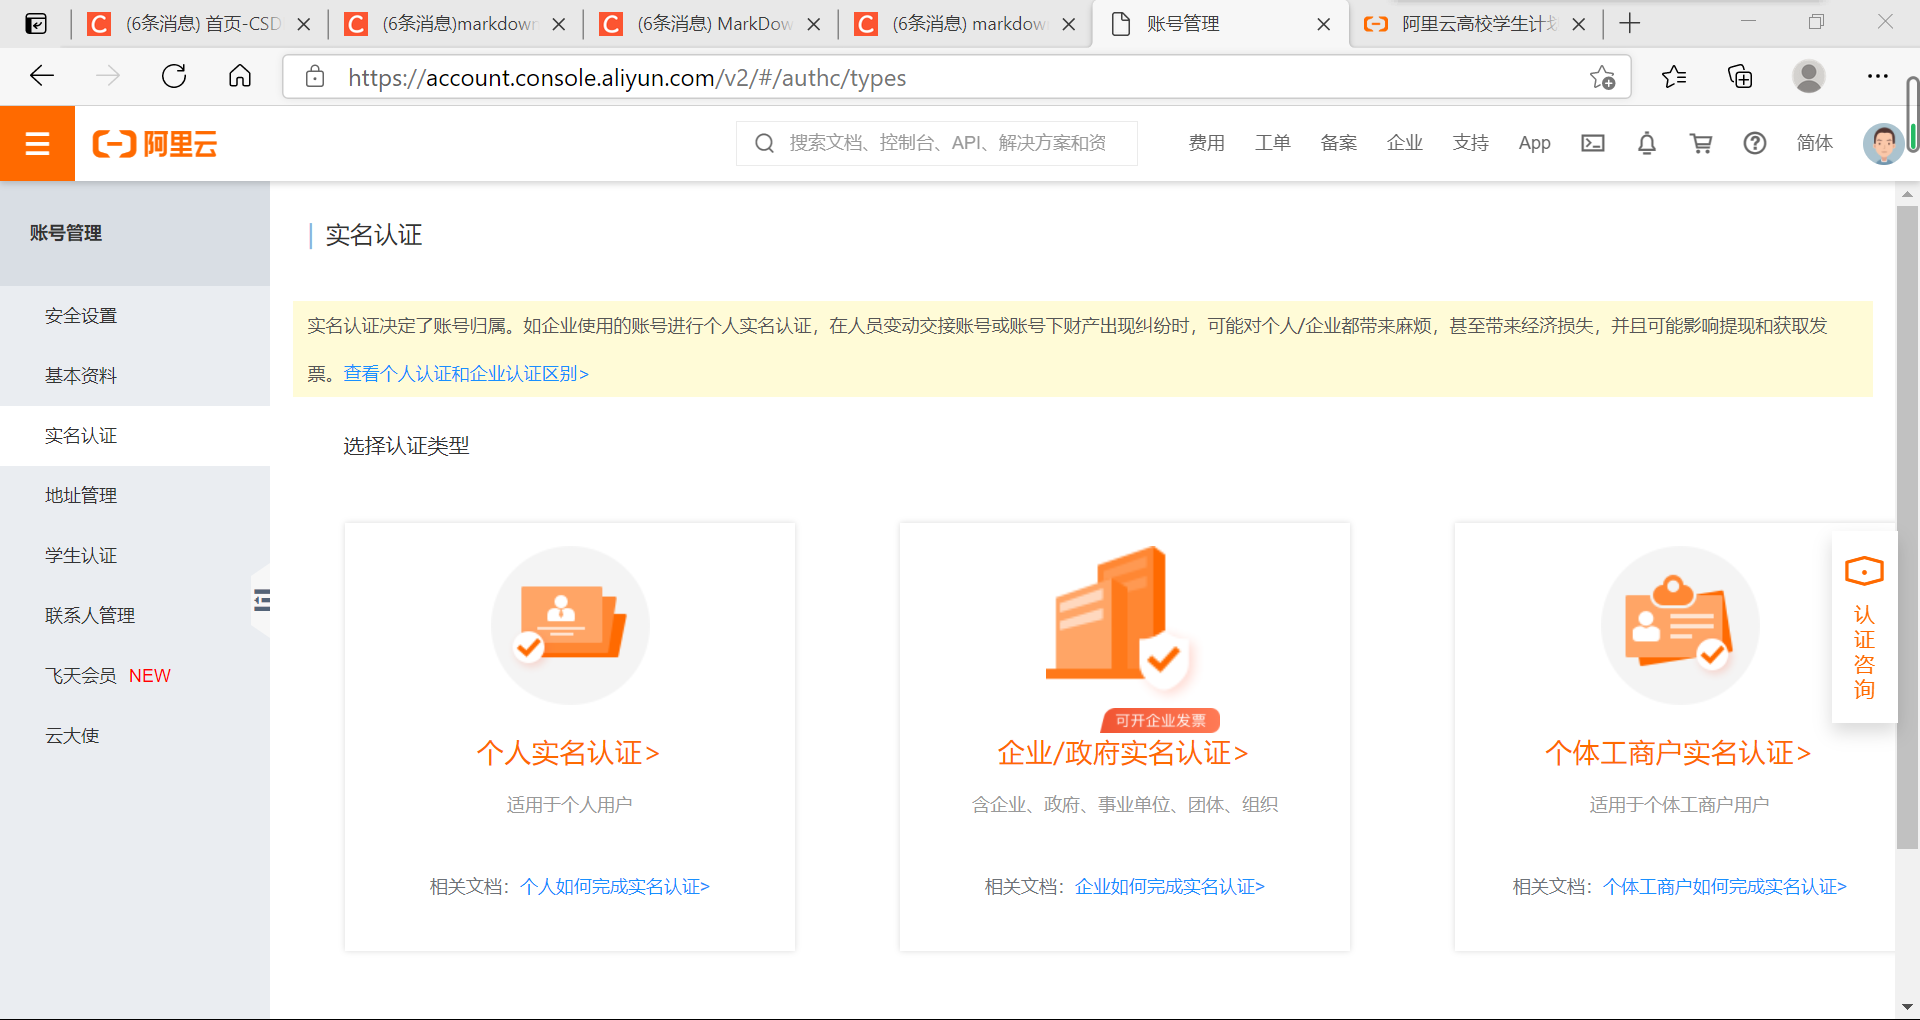Click the 可开企业发票 badge
Viewport: 1920px width, 1020px height.
(1161, 720)
